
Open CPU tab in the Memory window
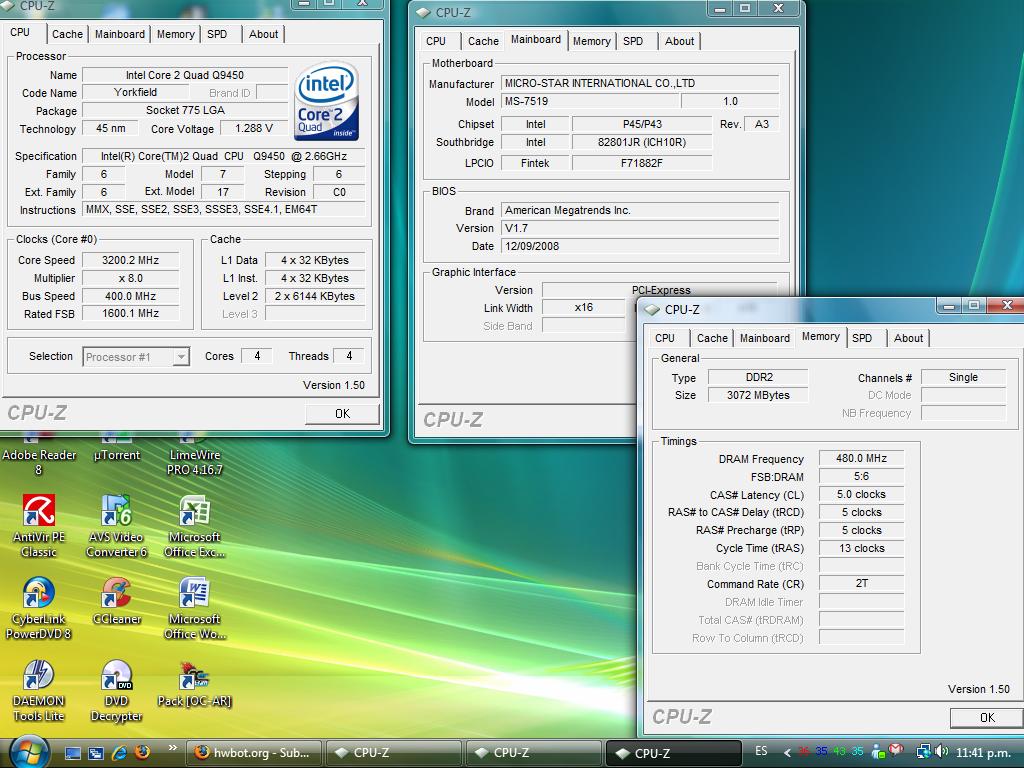[x=665, y=338]
